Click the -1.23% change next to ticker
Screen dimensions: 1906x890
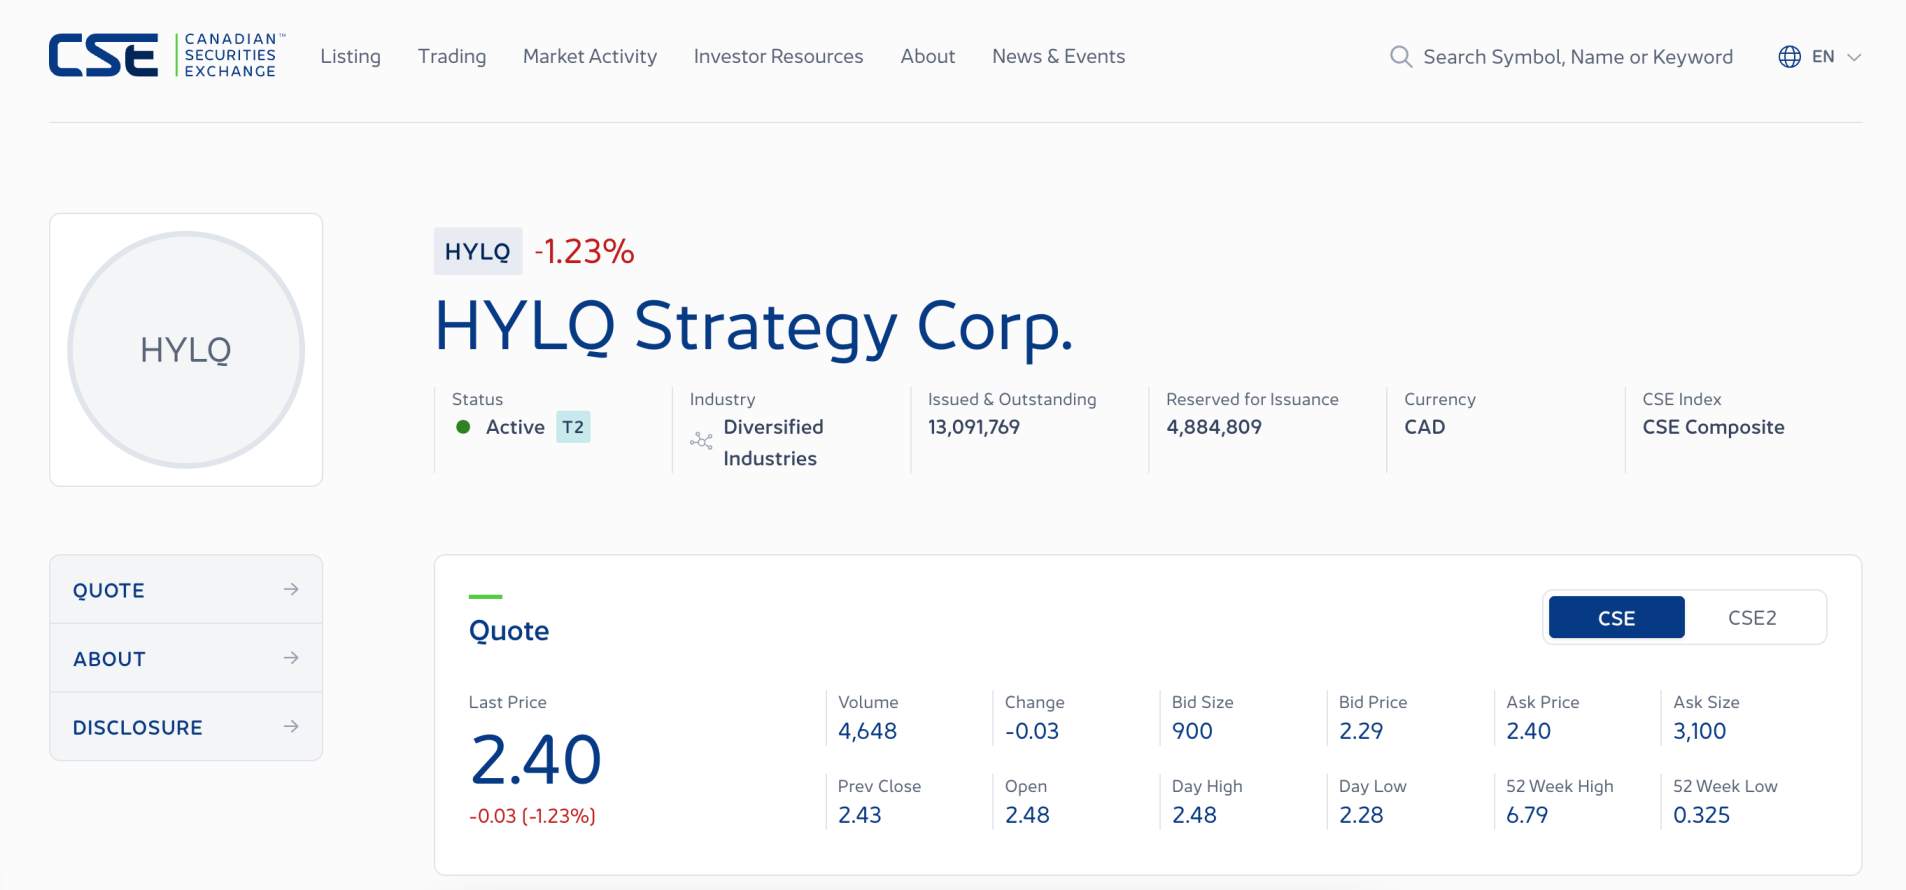[584, 251]
